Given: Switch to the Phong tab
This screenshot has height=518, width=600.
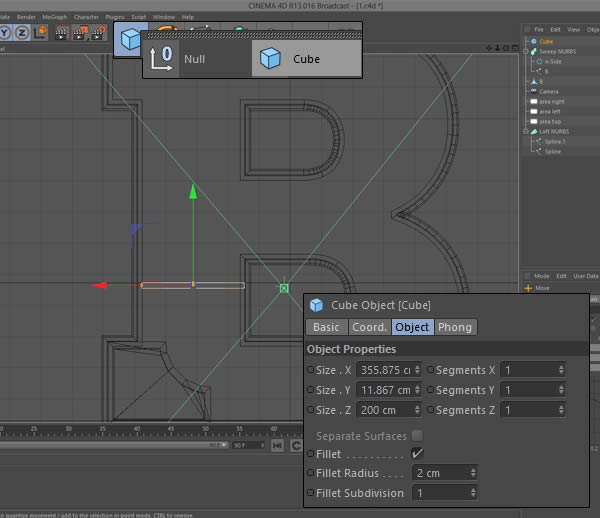Looking at the screenshot, I should click(455, 327).
